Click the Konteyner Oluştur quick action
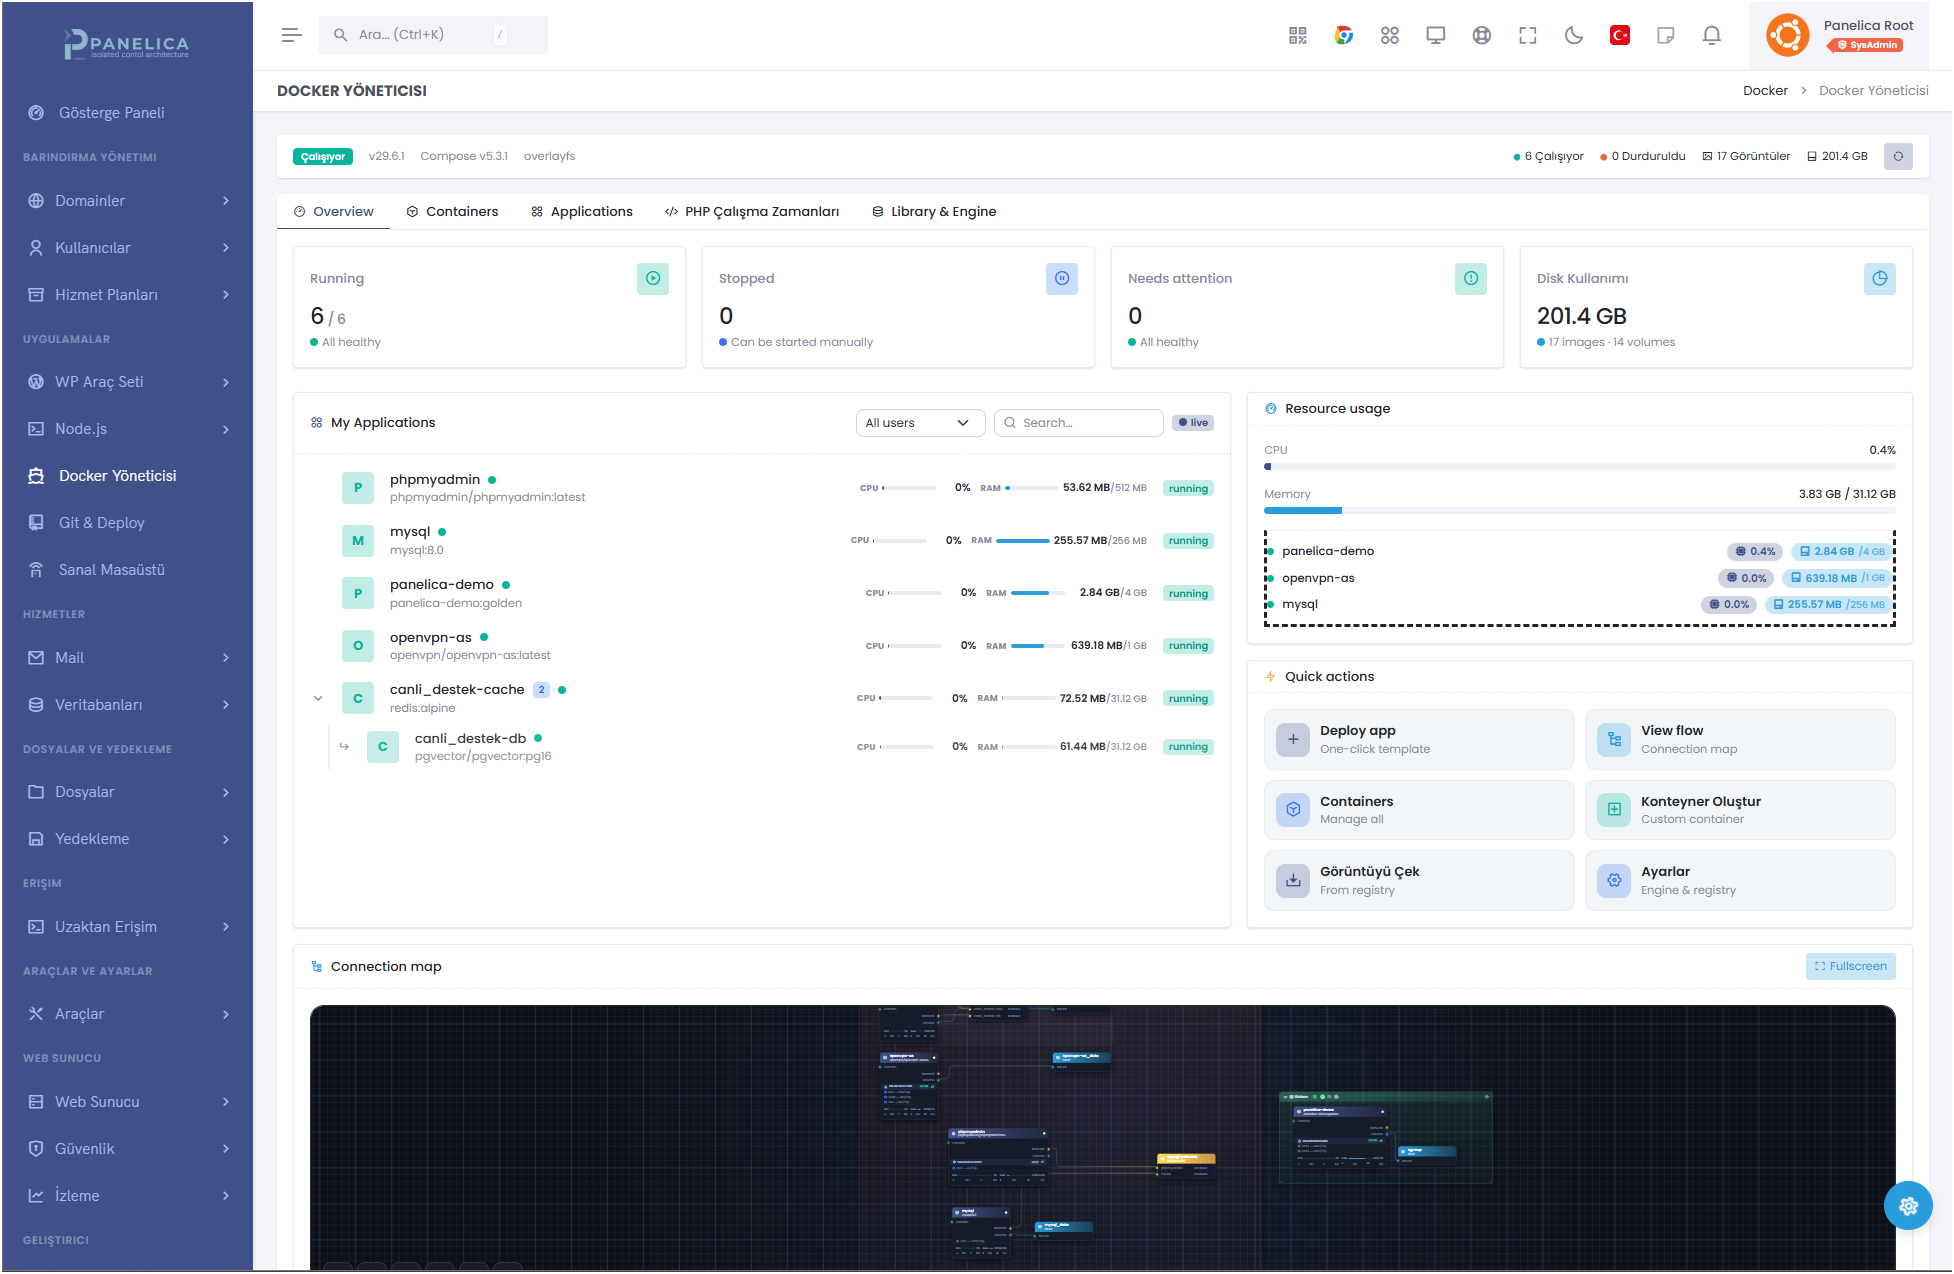This screenshot has height=1274, width=1954. [1739, 810]
